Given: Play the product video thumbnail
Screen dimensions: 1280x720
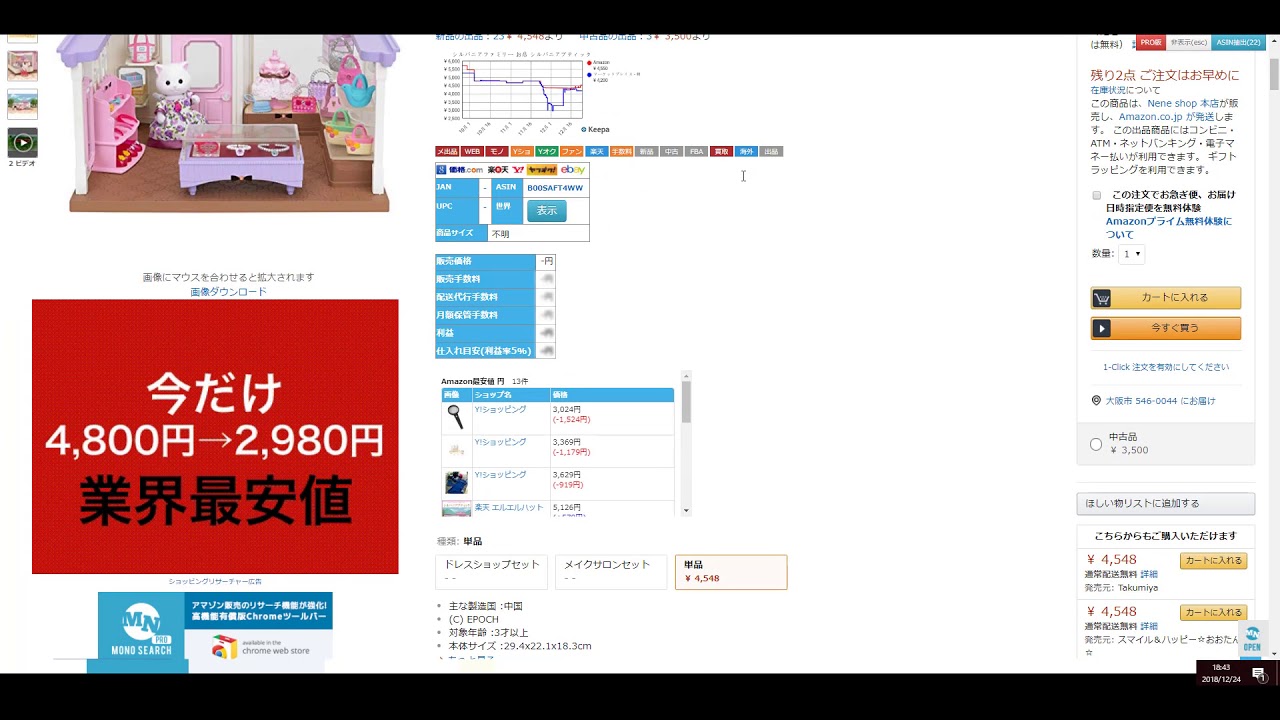Looking at the screenshot, I should pos(22,143).
